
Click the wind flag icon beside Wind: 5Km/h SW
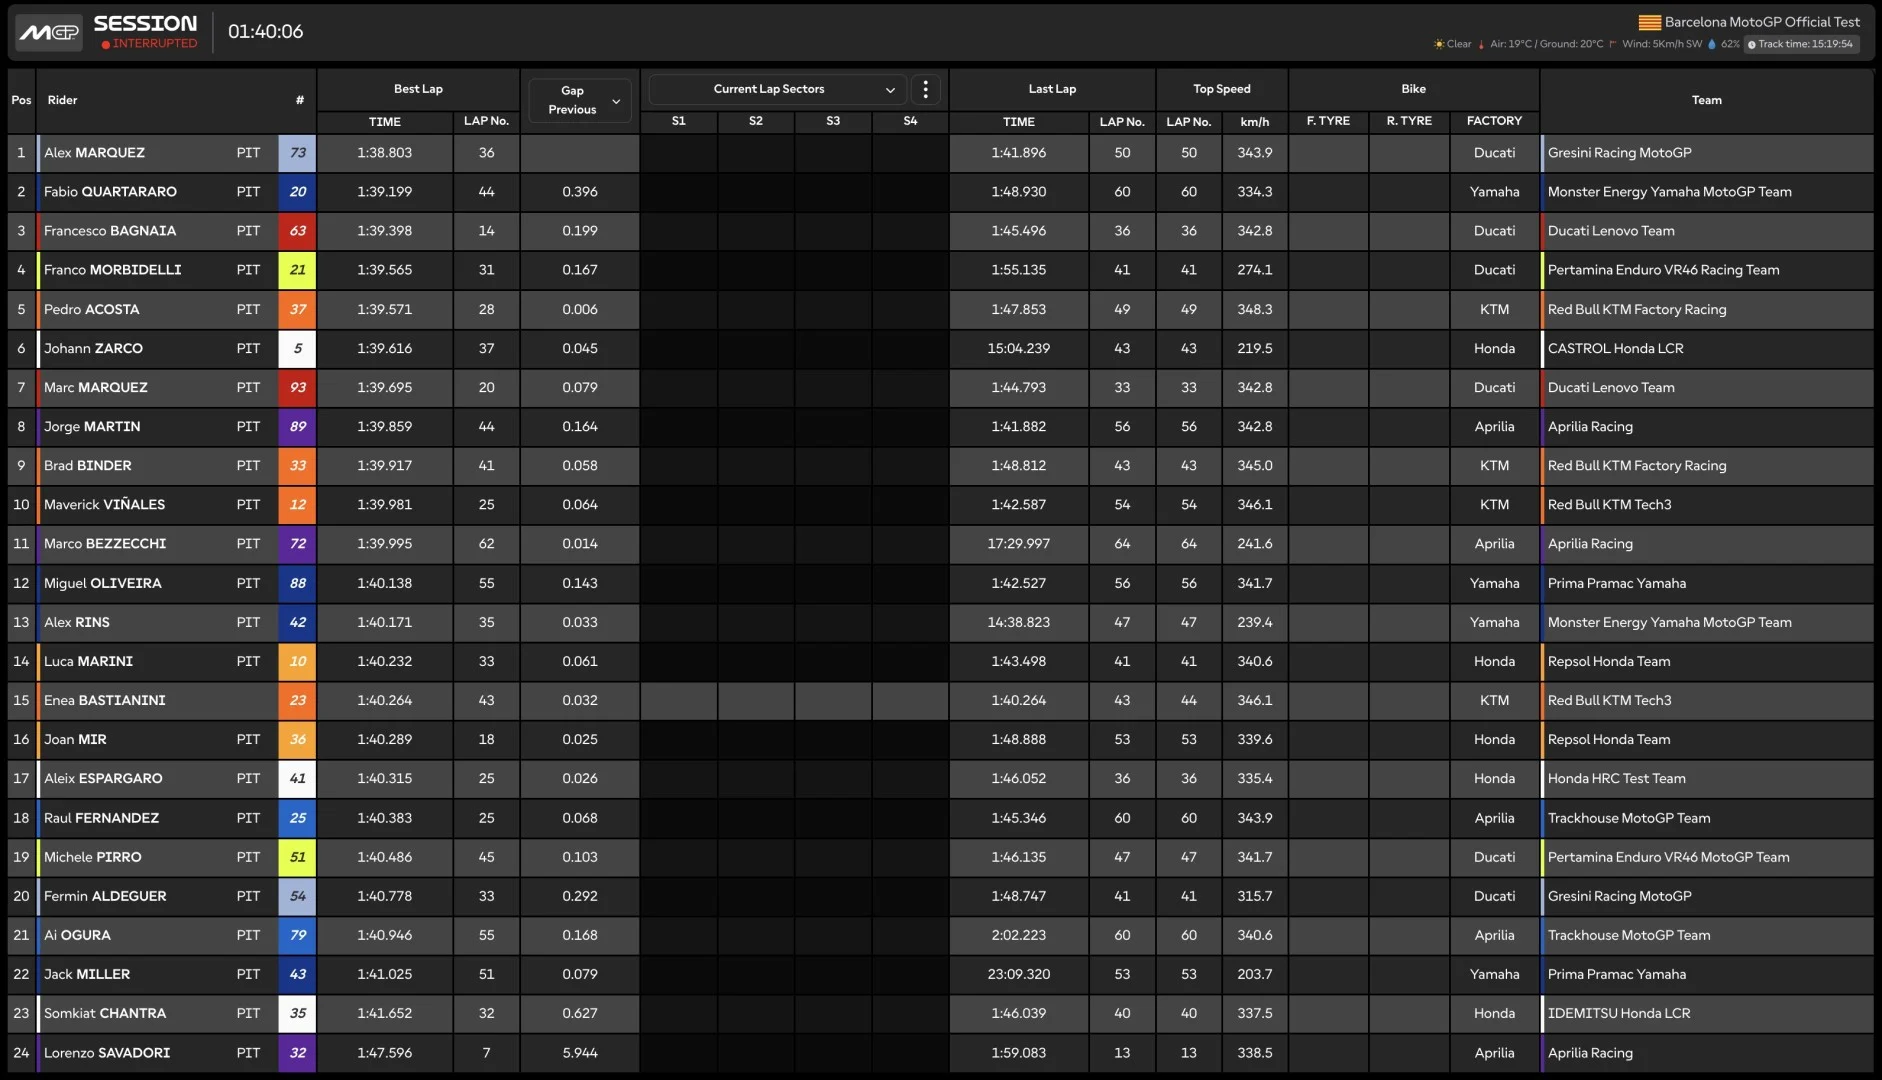1613,44
